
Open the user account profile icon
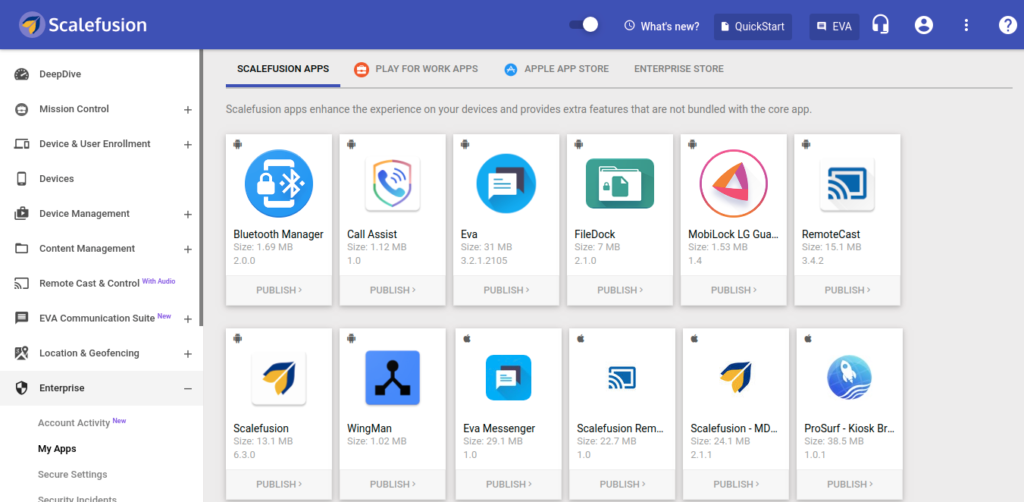point(923,25)
